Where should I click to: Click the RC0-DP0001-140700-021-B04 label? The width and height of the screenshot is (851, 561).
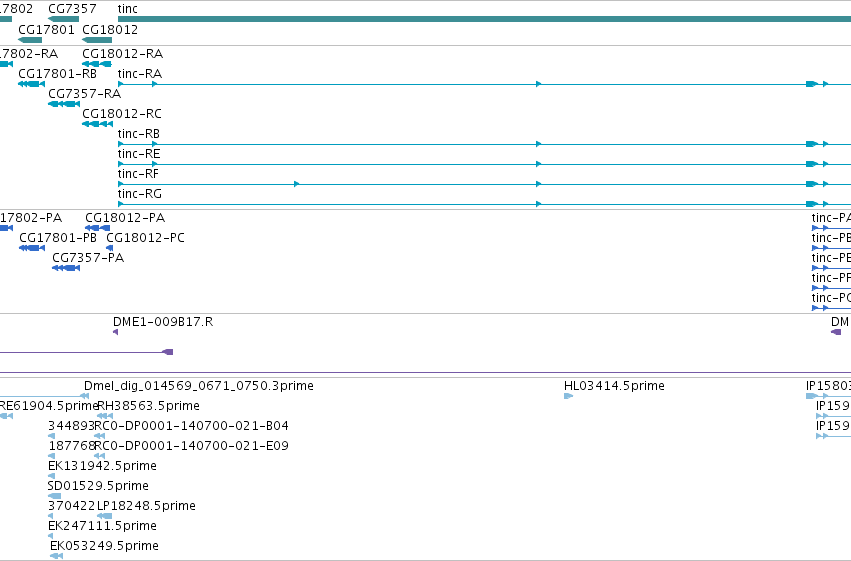191,426
